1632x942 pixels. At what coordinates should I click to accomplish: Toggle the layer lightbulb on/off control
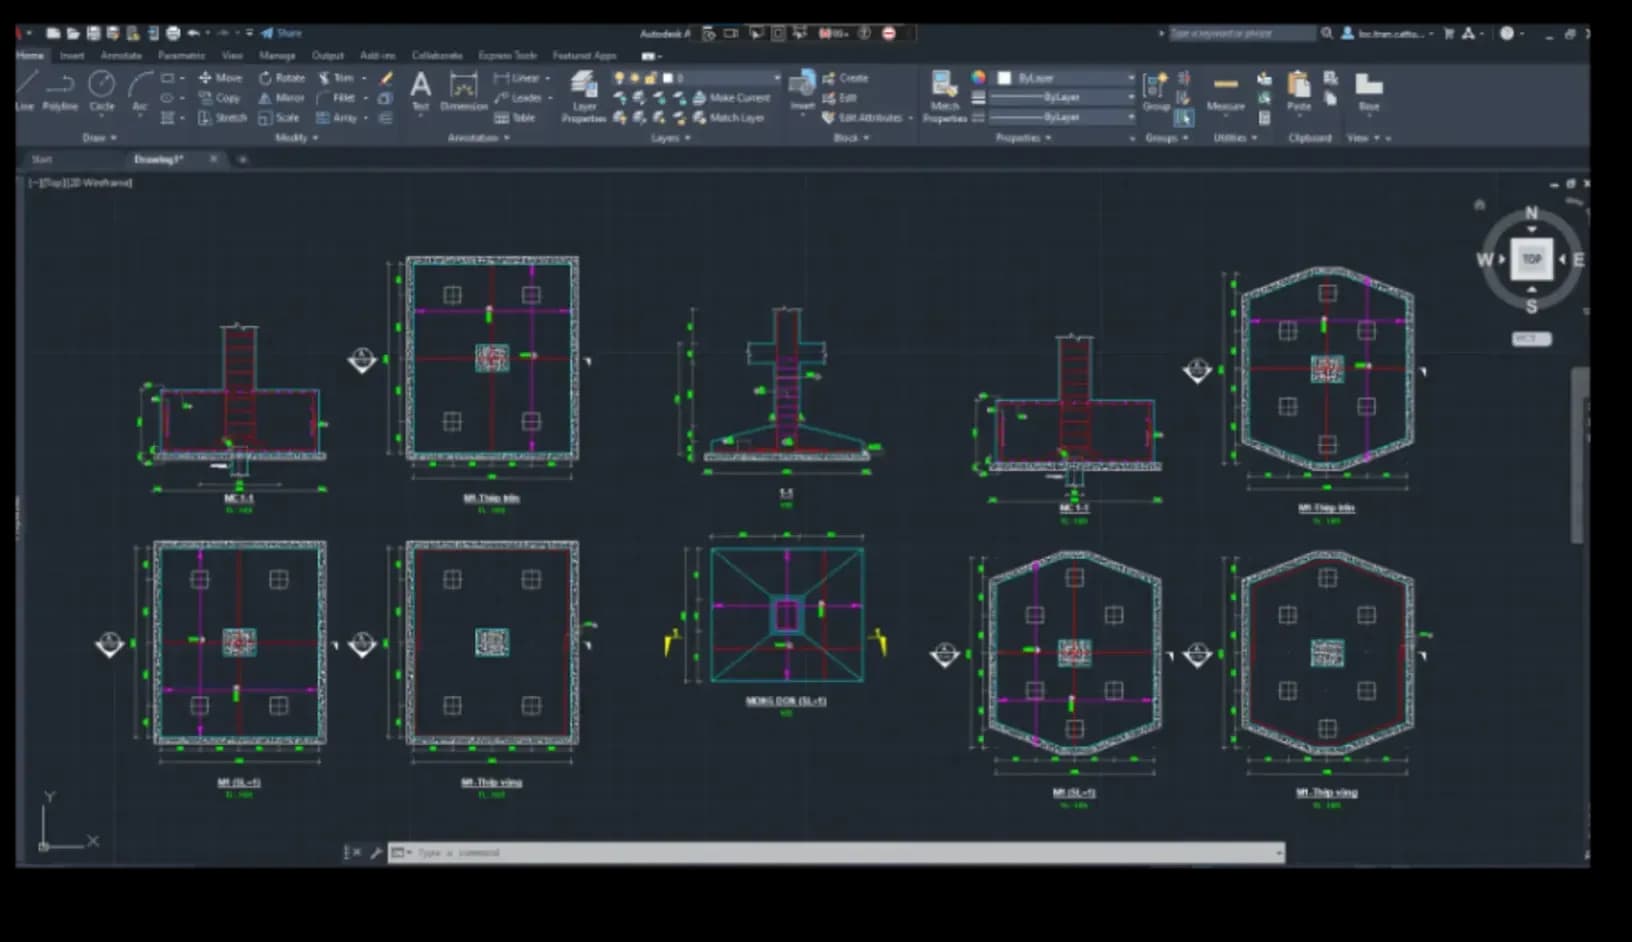pos(621,77)
